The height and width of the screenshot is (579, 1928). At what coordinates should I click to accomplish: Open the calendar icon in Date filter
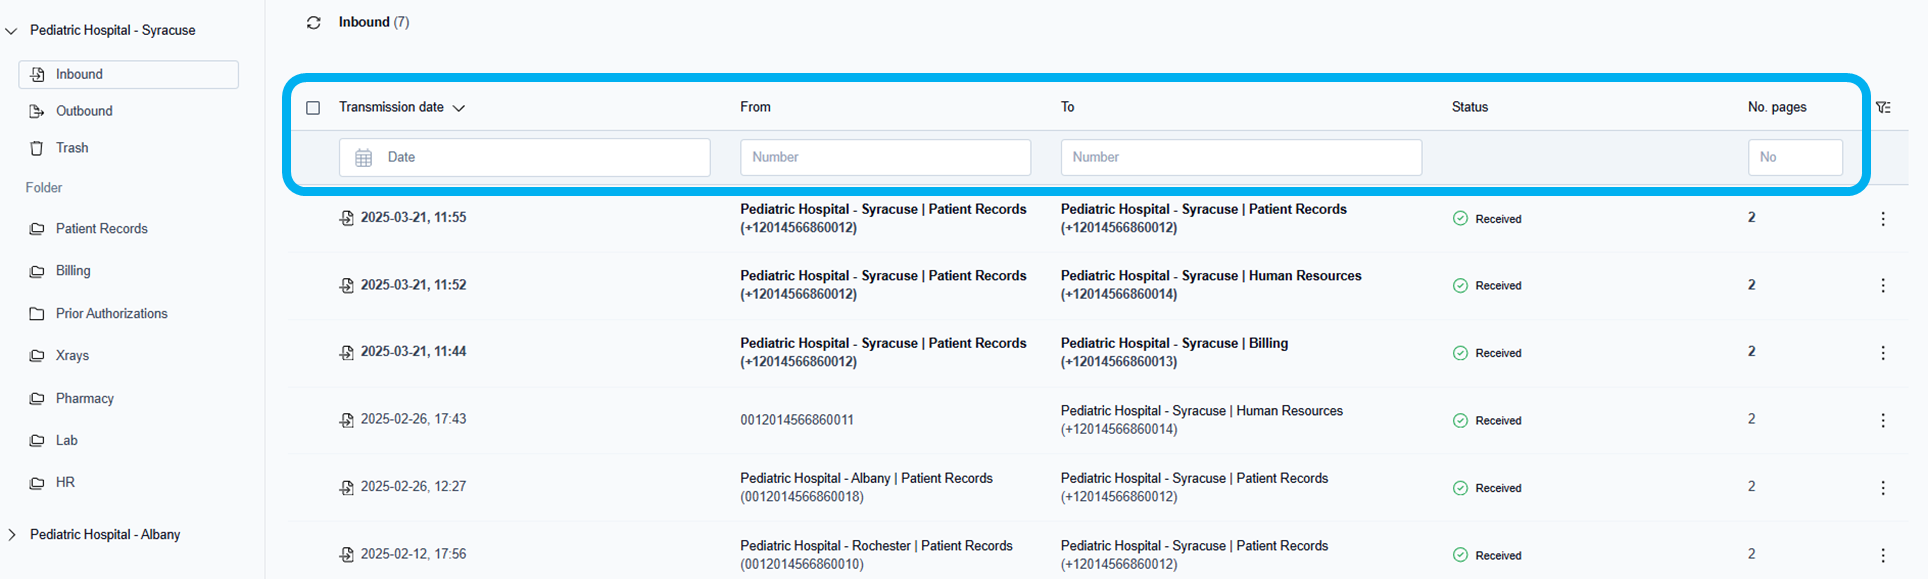click(x=364, y=157)
